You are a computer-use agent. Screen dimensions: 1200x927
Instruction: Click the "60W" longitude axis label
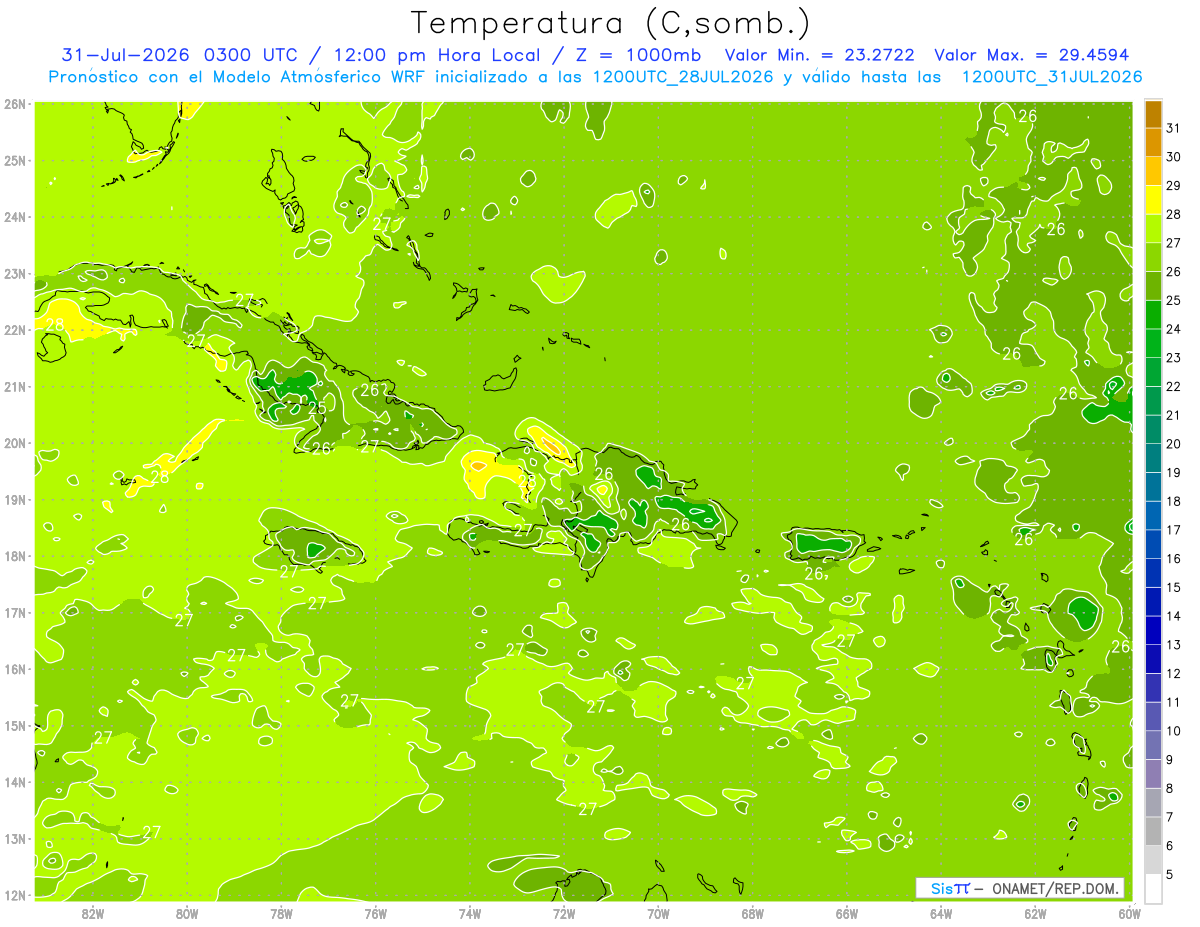coord(1130,913)
